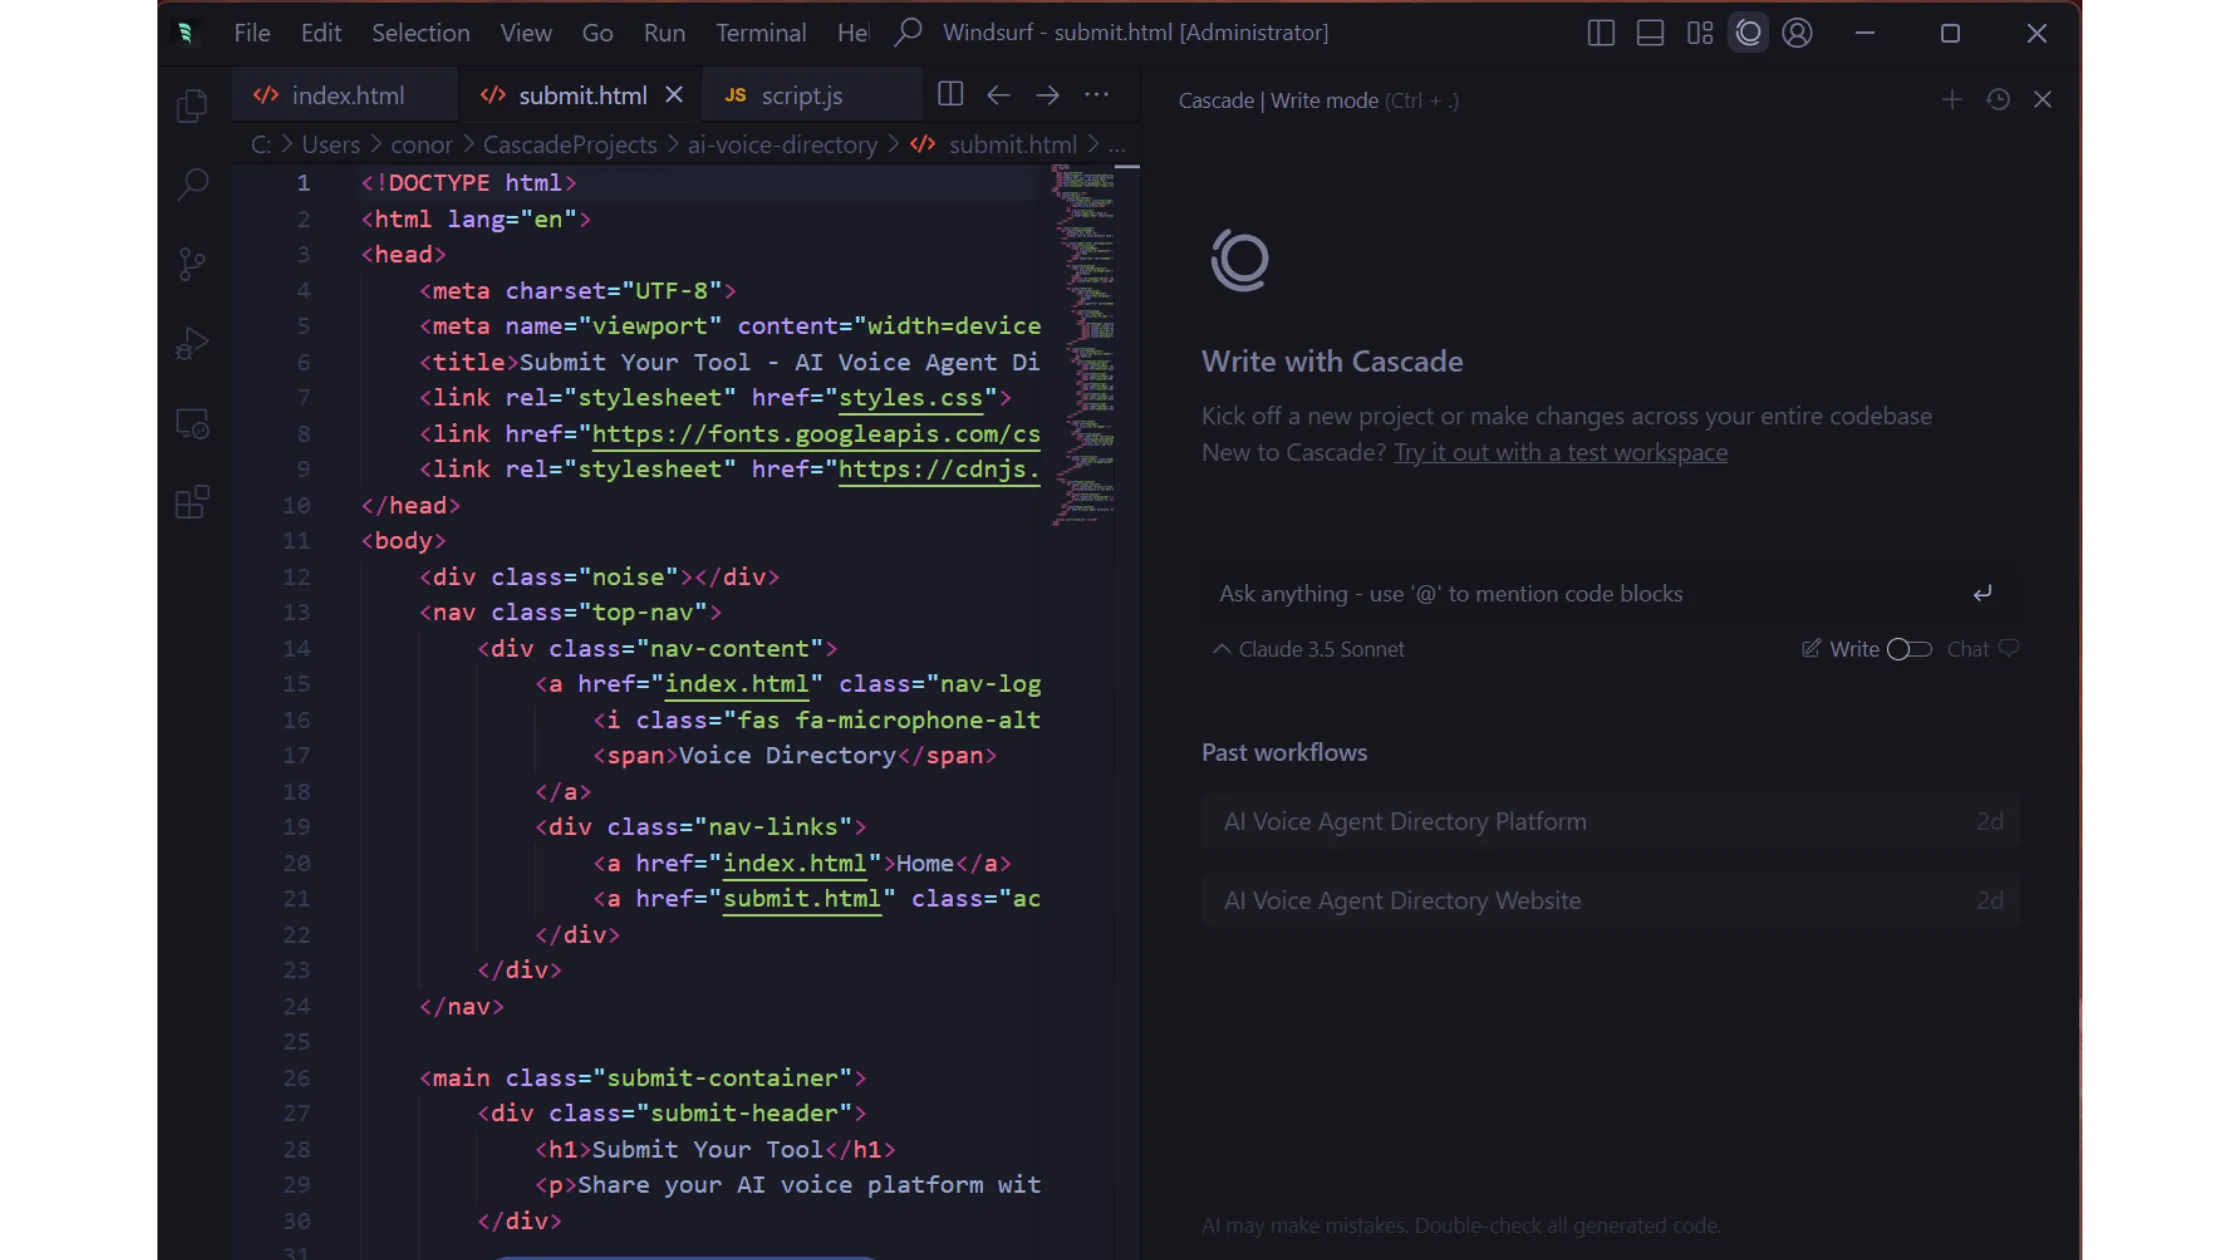Toggle bottom panel layout icon
The height and width of the screenshot is (1260, 2240).
coord(1650,33)
